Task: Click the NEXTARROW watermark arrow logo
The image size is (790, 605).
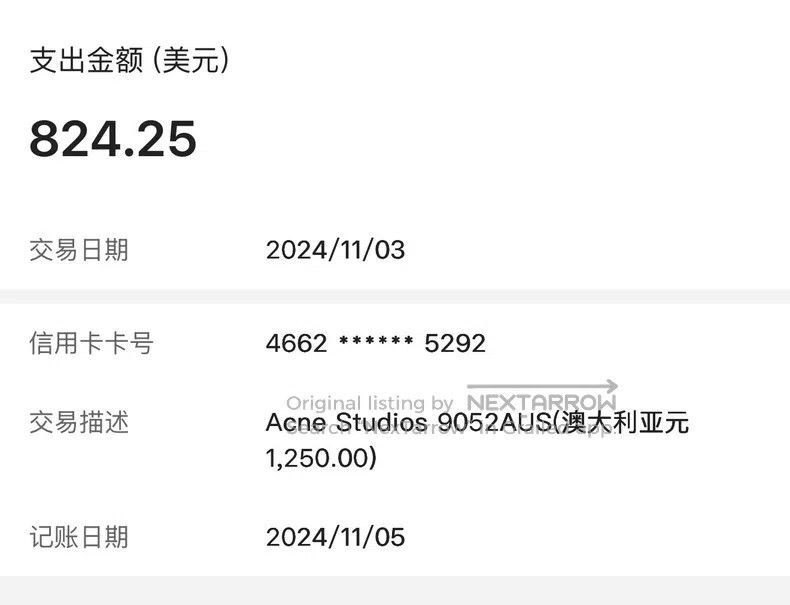Action: pyautogui.click(x=542, y=387)
